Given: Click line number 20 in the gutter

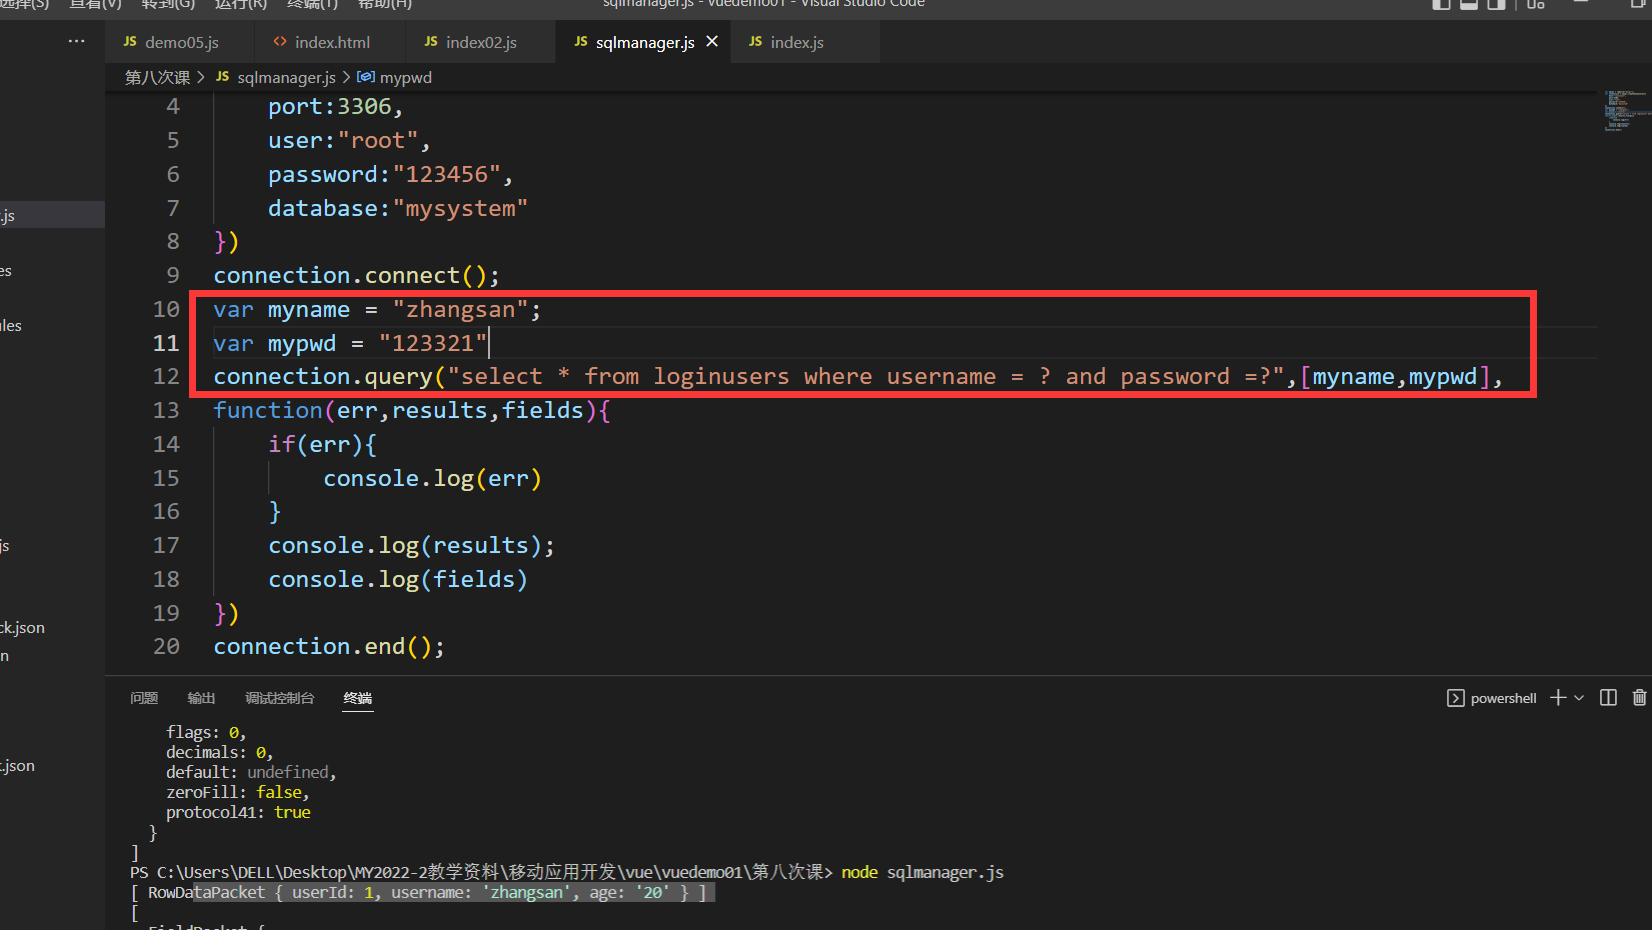Looking at the screenshot, I should point(166,646).
